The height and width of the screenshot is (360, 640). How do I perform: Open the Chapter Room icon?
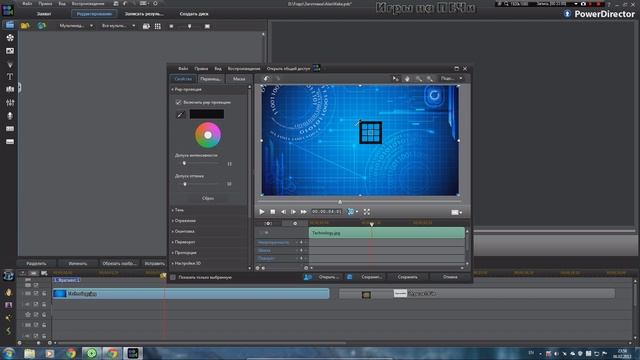pyautogui.click(x=10, y=129)
